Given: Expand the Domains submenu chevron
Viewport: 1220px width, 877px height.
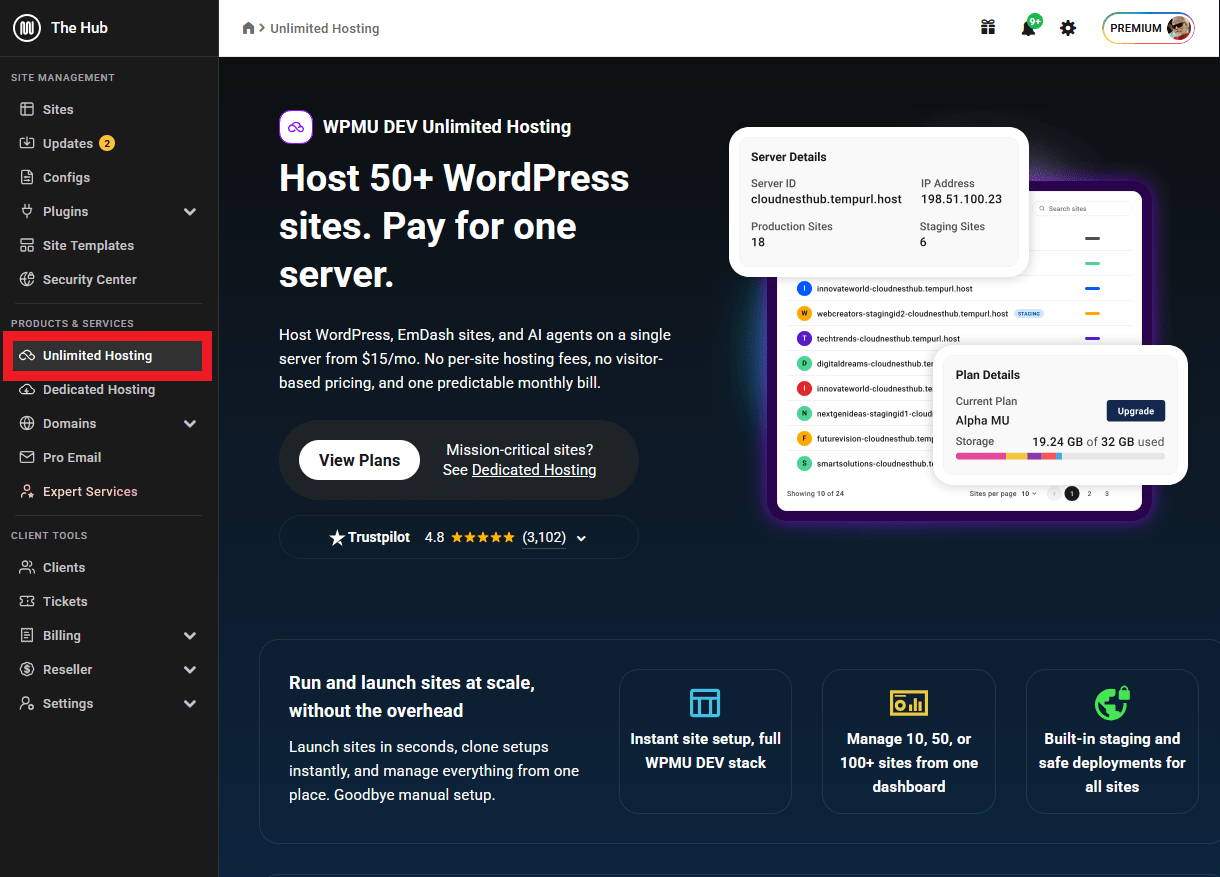Looking at the screenshot, I should [190, 423].
